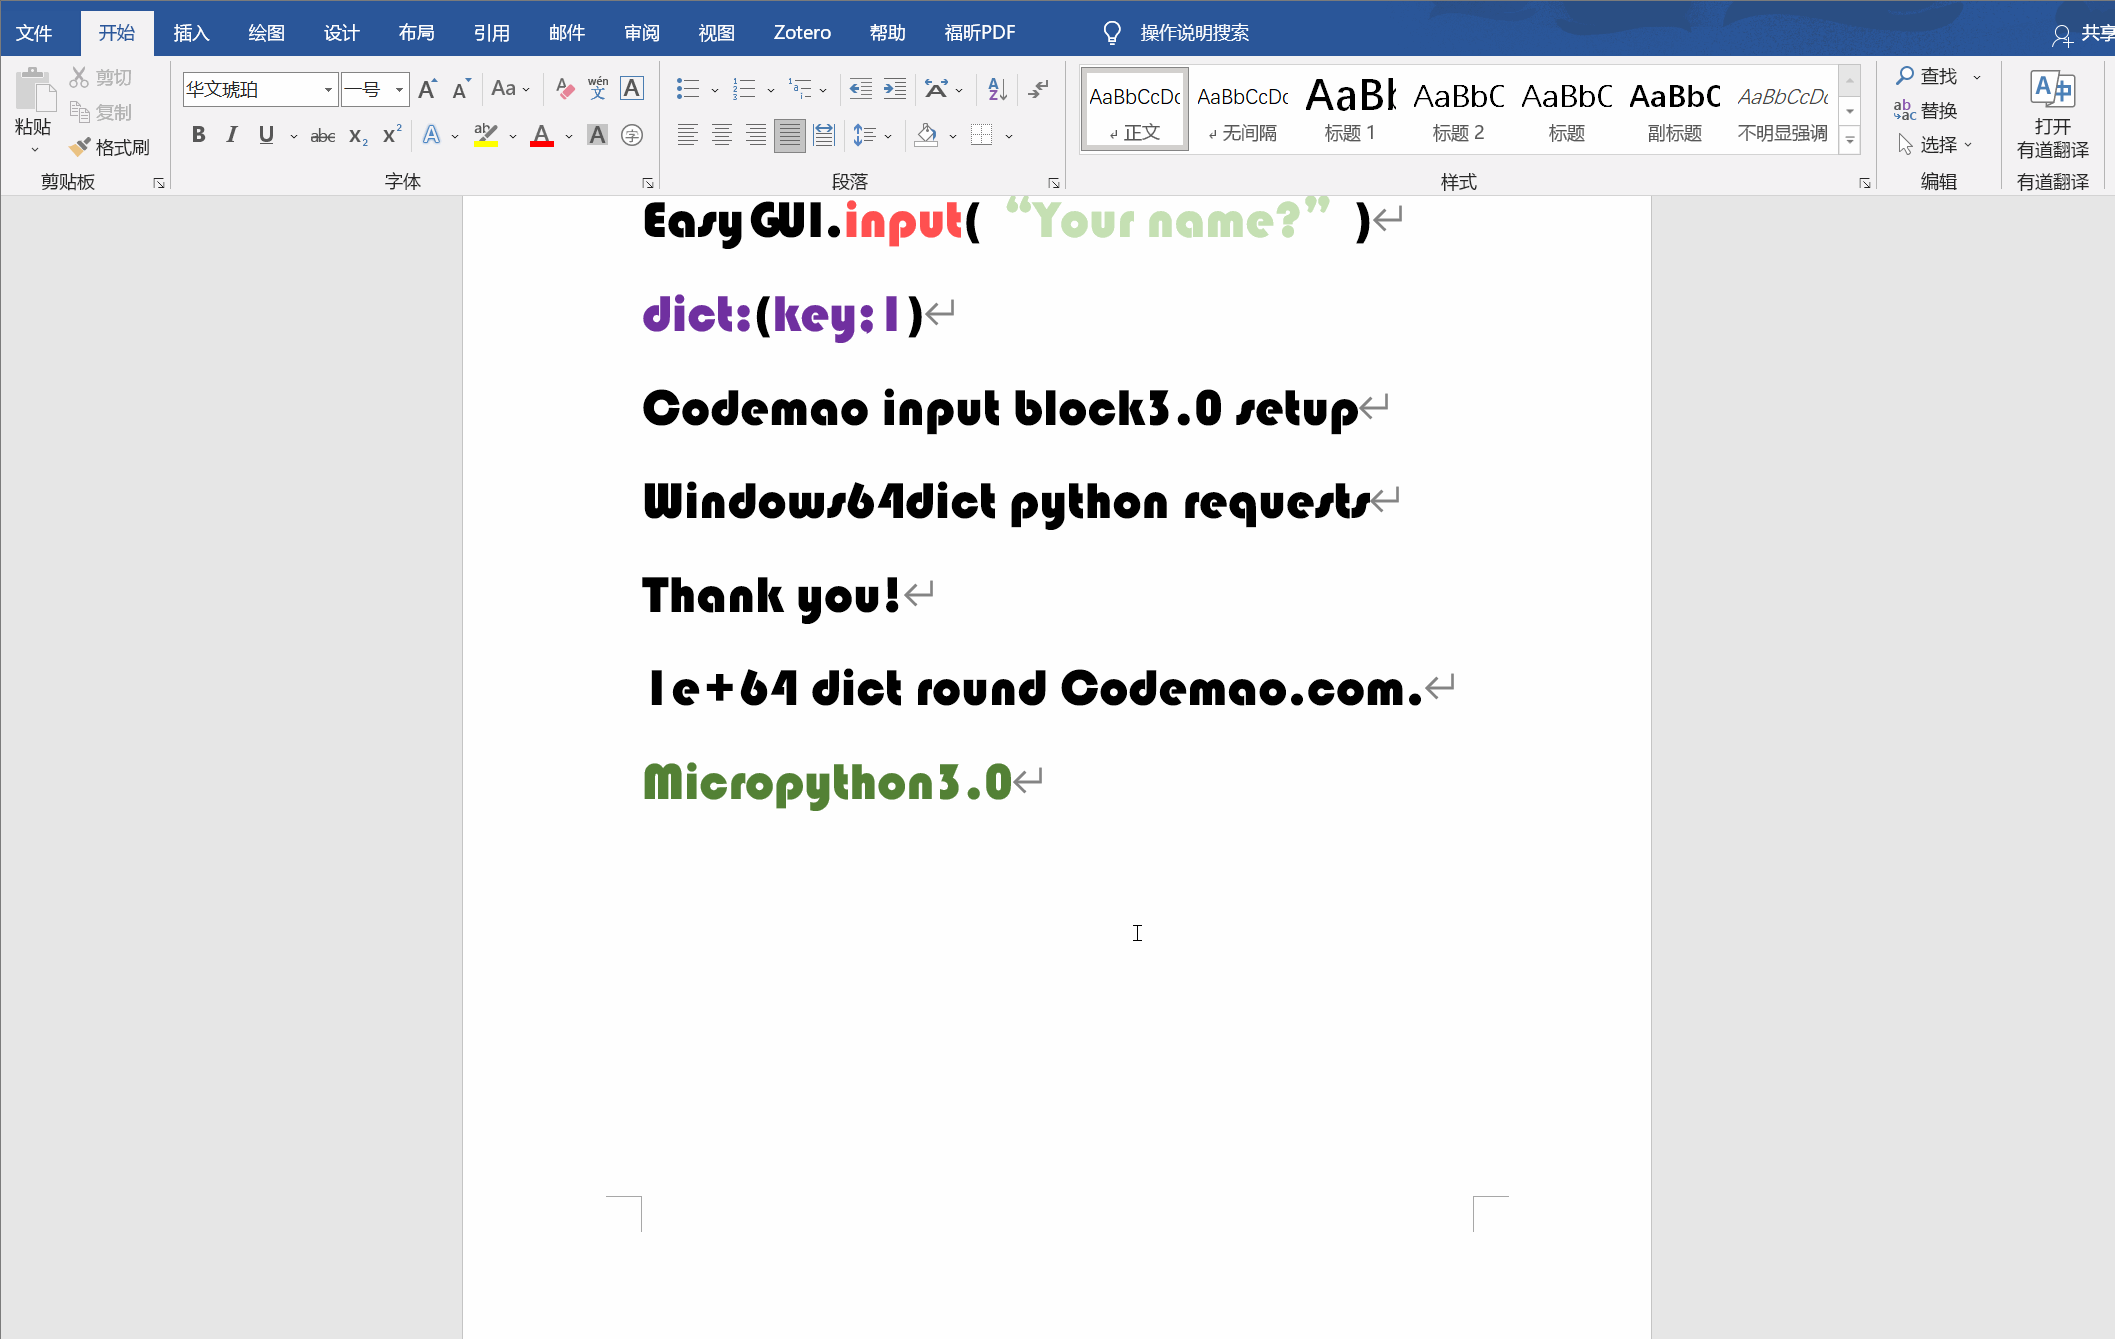Activate the Format Painter brush
This screenshot has width=2115, height=1339.
coord(80,147)
